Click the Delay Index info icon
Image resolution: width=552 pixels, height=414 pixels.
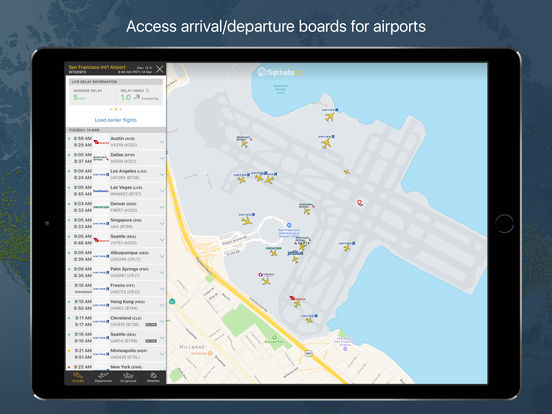tap(148, 90)
